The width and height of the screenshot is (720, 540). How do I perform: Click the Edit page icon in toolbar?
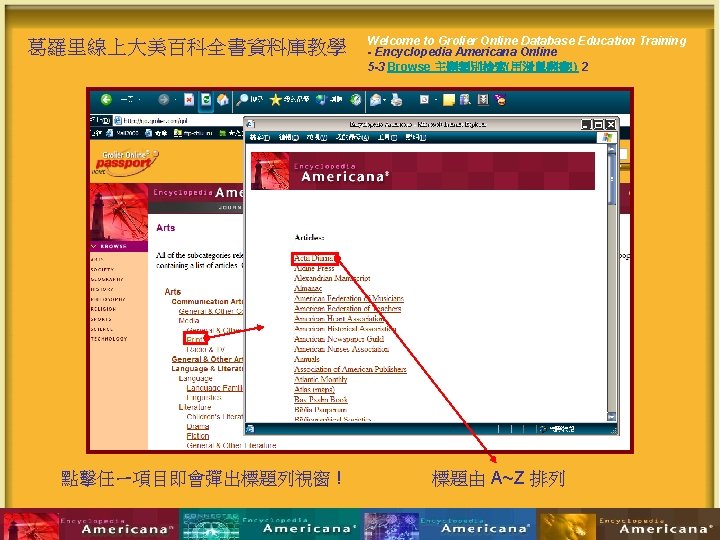[424, 100]
